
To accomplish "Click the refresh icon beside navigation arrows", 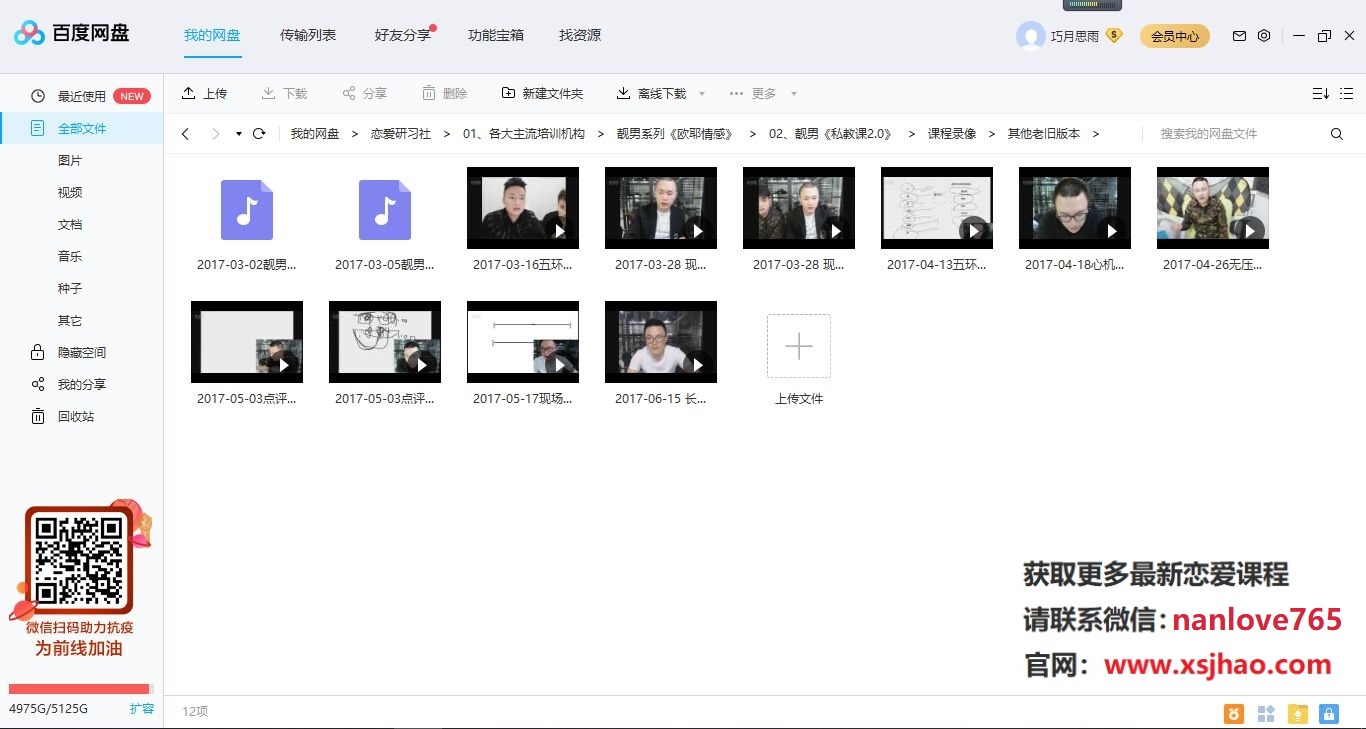I will (x=259, y=134).
